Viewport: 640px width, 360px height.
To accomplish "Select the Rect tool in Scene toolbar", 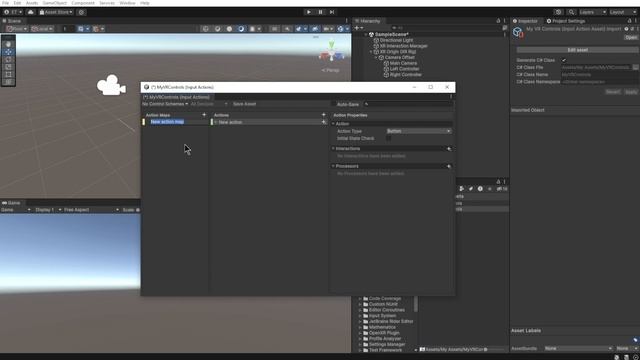I will click(8, 75).
